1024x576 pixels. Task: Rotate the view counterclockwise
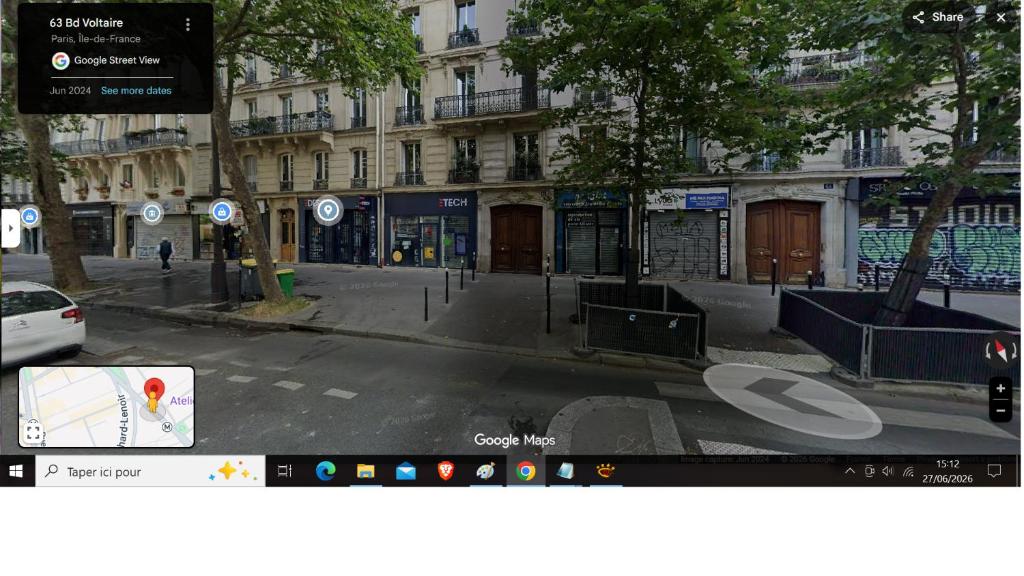tap(989, 352)
